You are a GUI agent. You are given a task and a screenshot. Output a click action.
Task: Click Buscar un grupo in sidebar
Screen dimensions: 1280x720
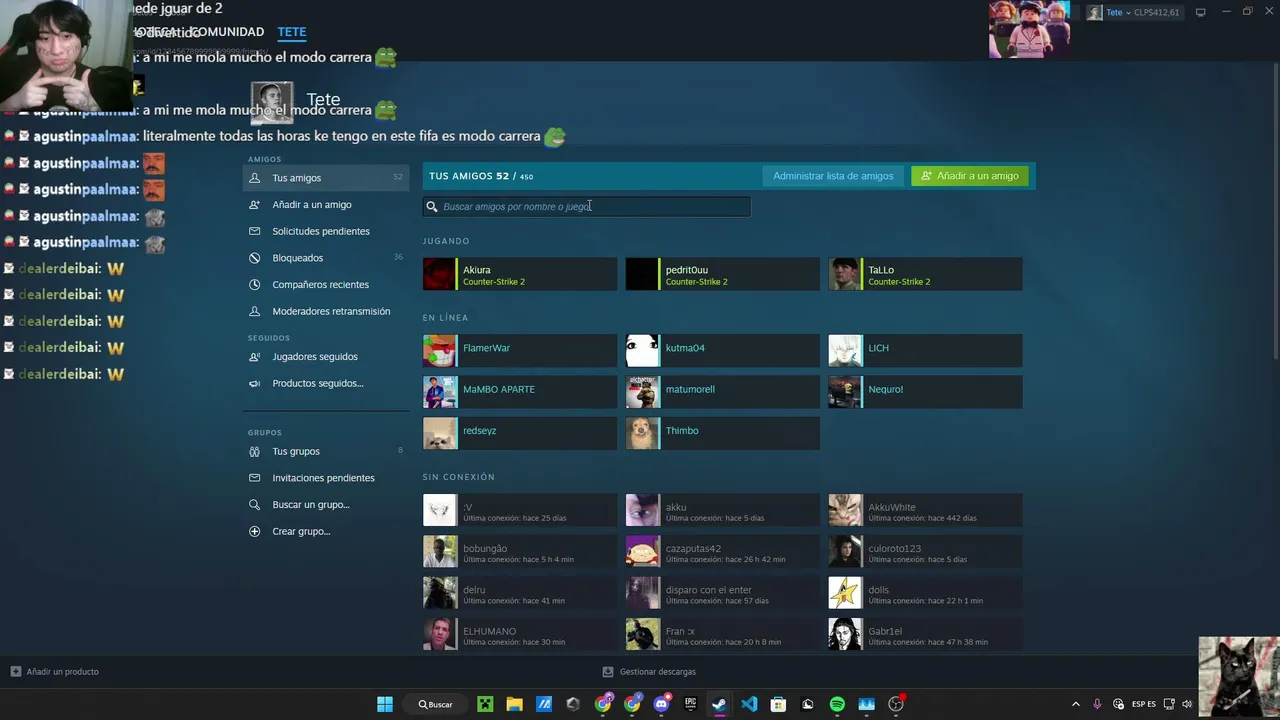point(326,505)
